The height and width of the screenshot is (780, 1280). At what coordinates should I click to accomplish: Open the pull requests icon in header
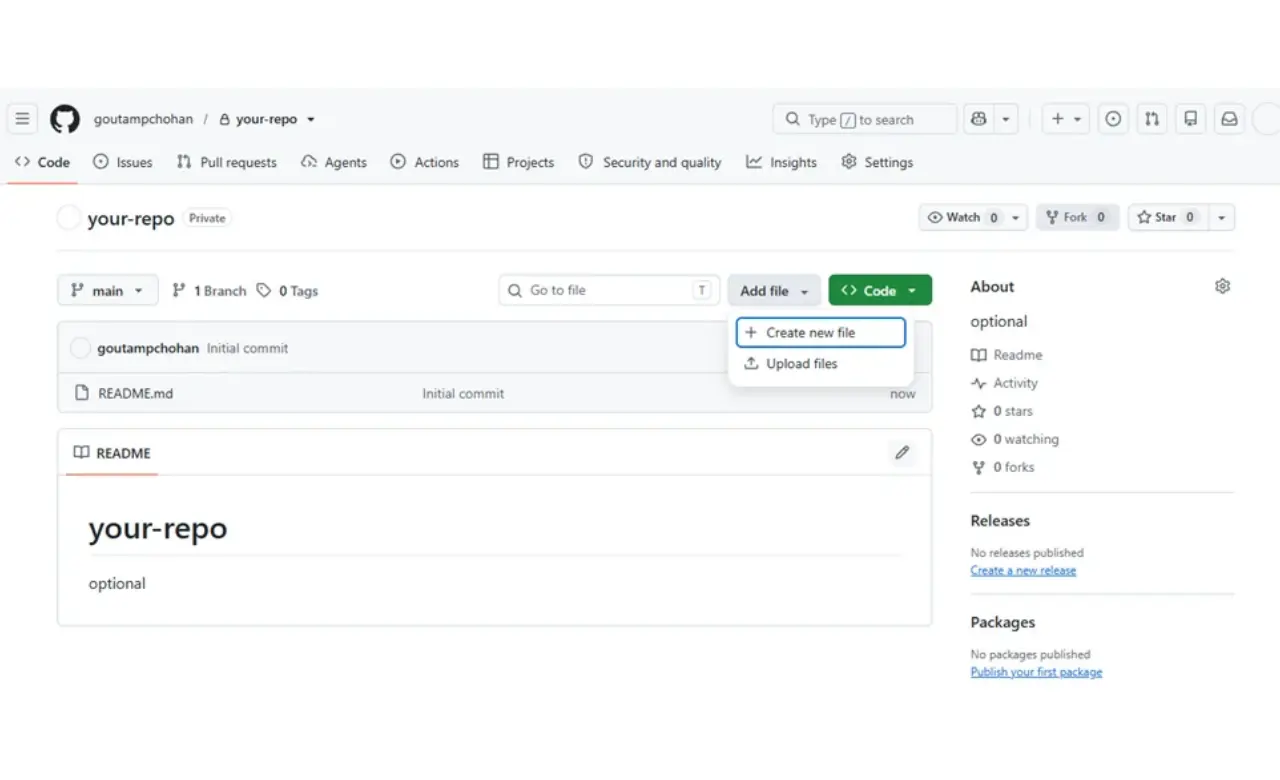tap(1152, 119)
